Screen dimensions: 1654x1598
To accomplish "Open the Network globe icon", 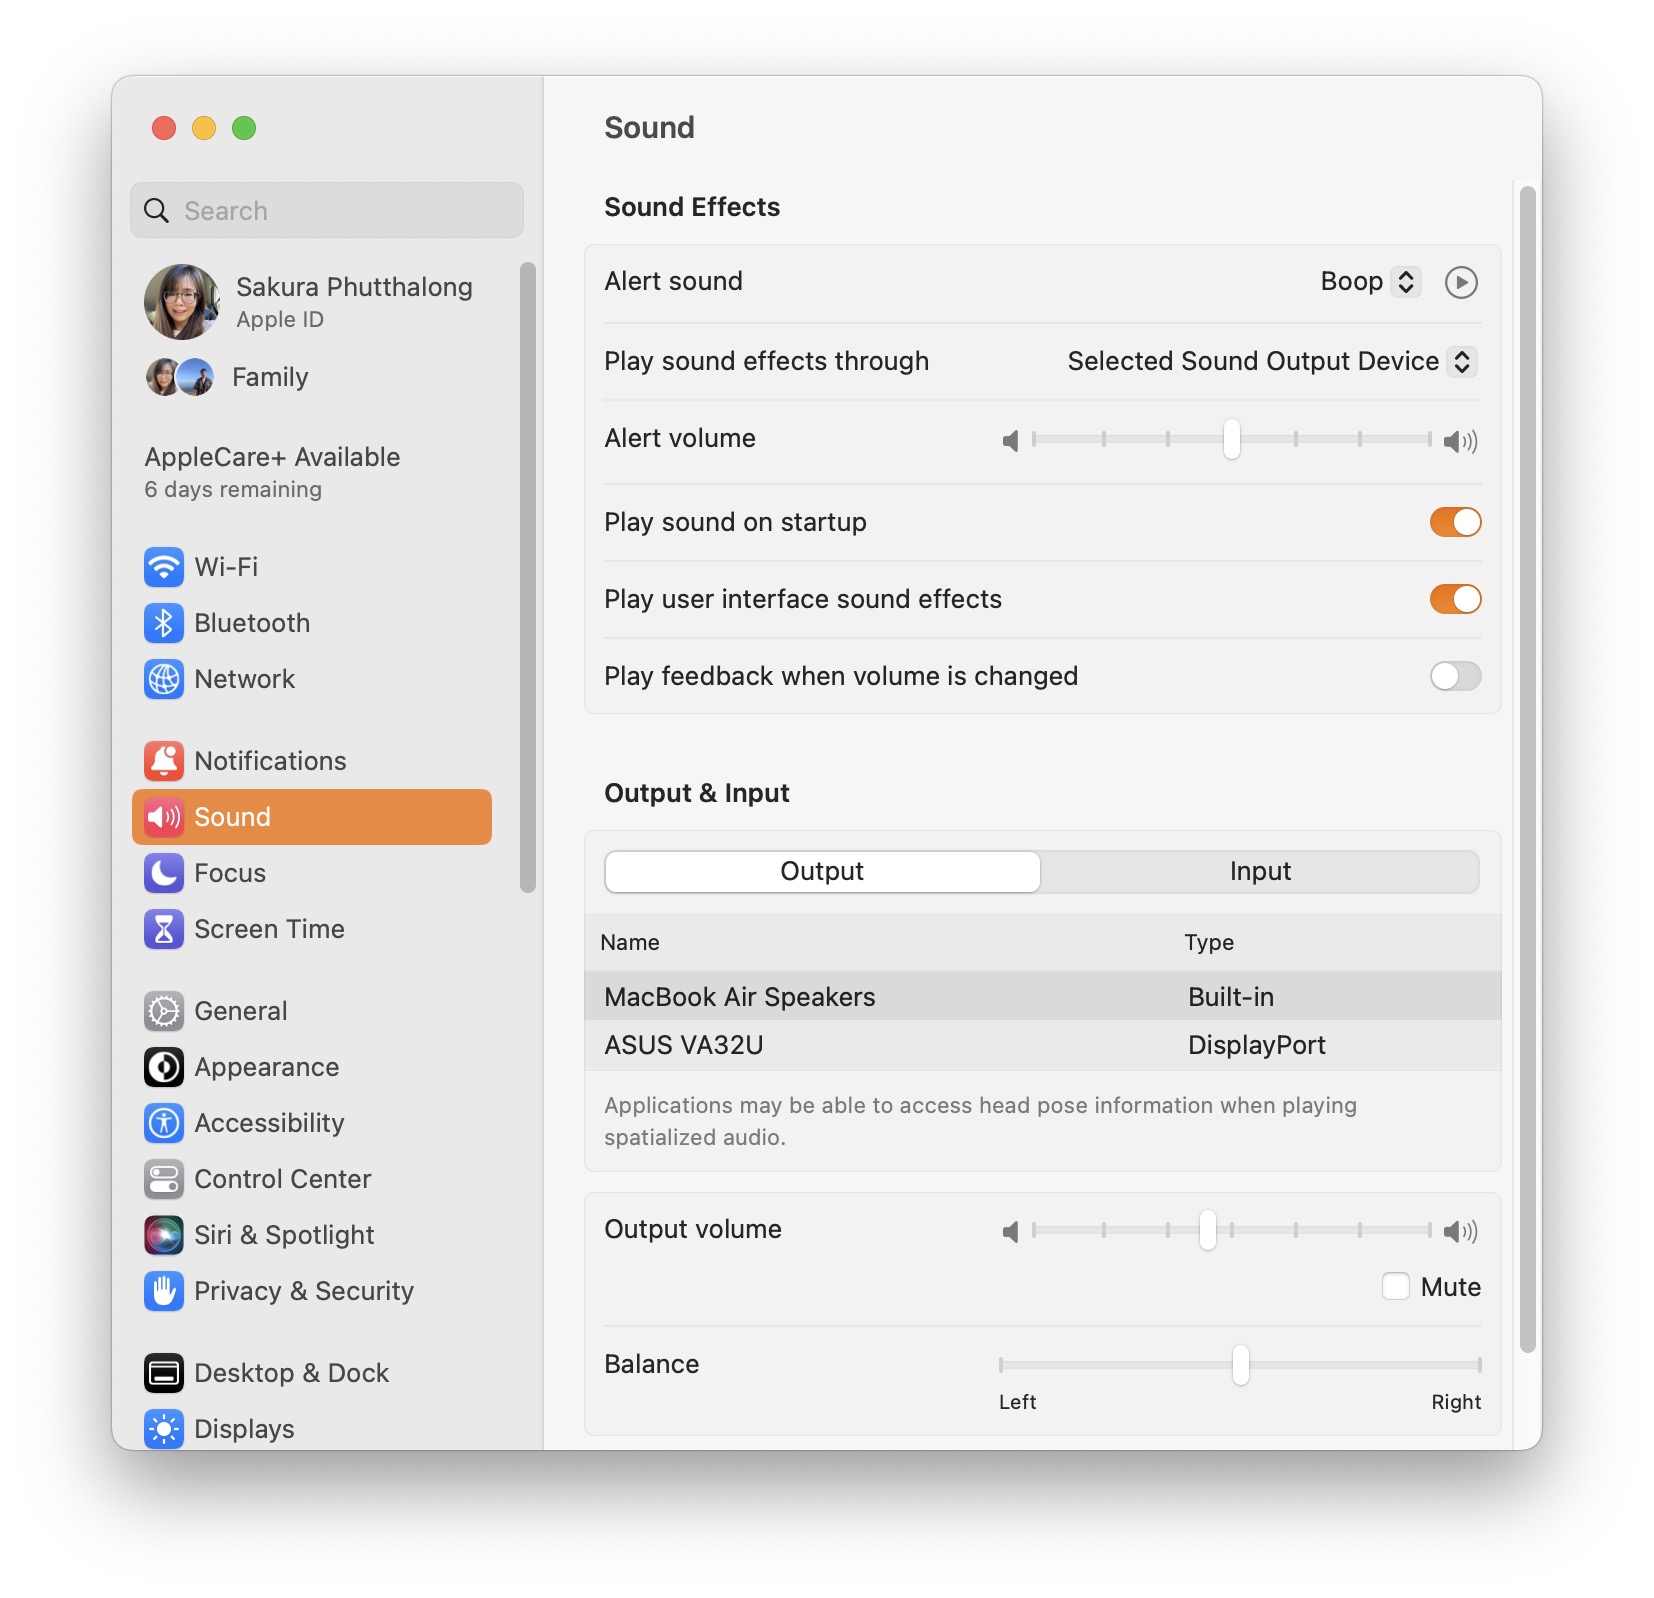I will pyautogui.click(x=164, y=679).
